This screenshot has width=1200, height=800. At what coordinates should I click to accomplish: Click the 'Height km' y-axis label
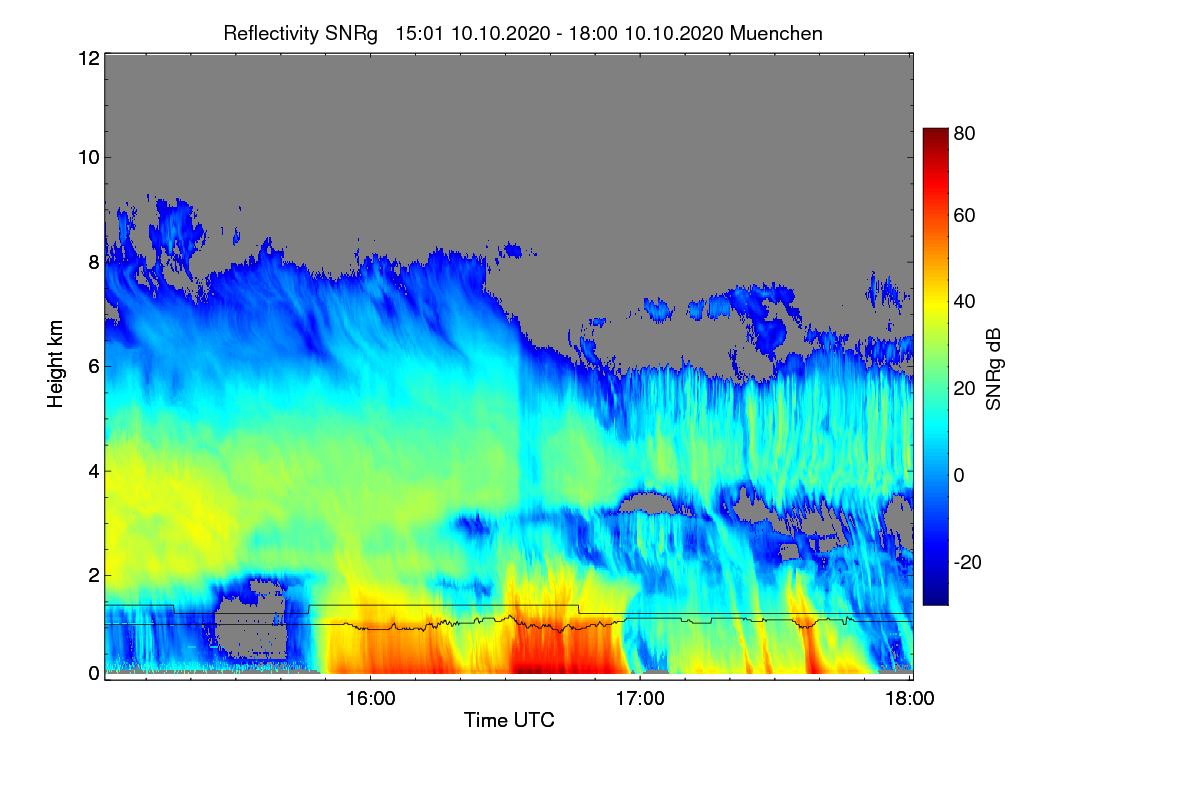click(x=56, y=365)
